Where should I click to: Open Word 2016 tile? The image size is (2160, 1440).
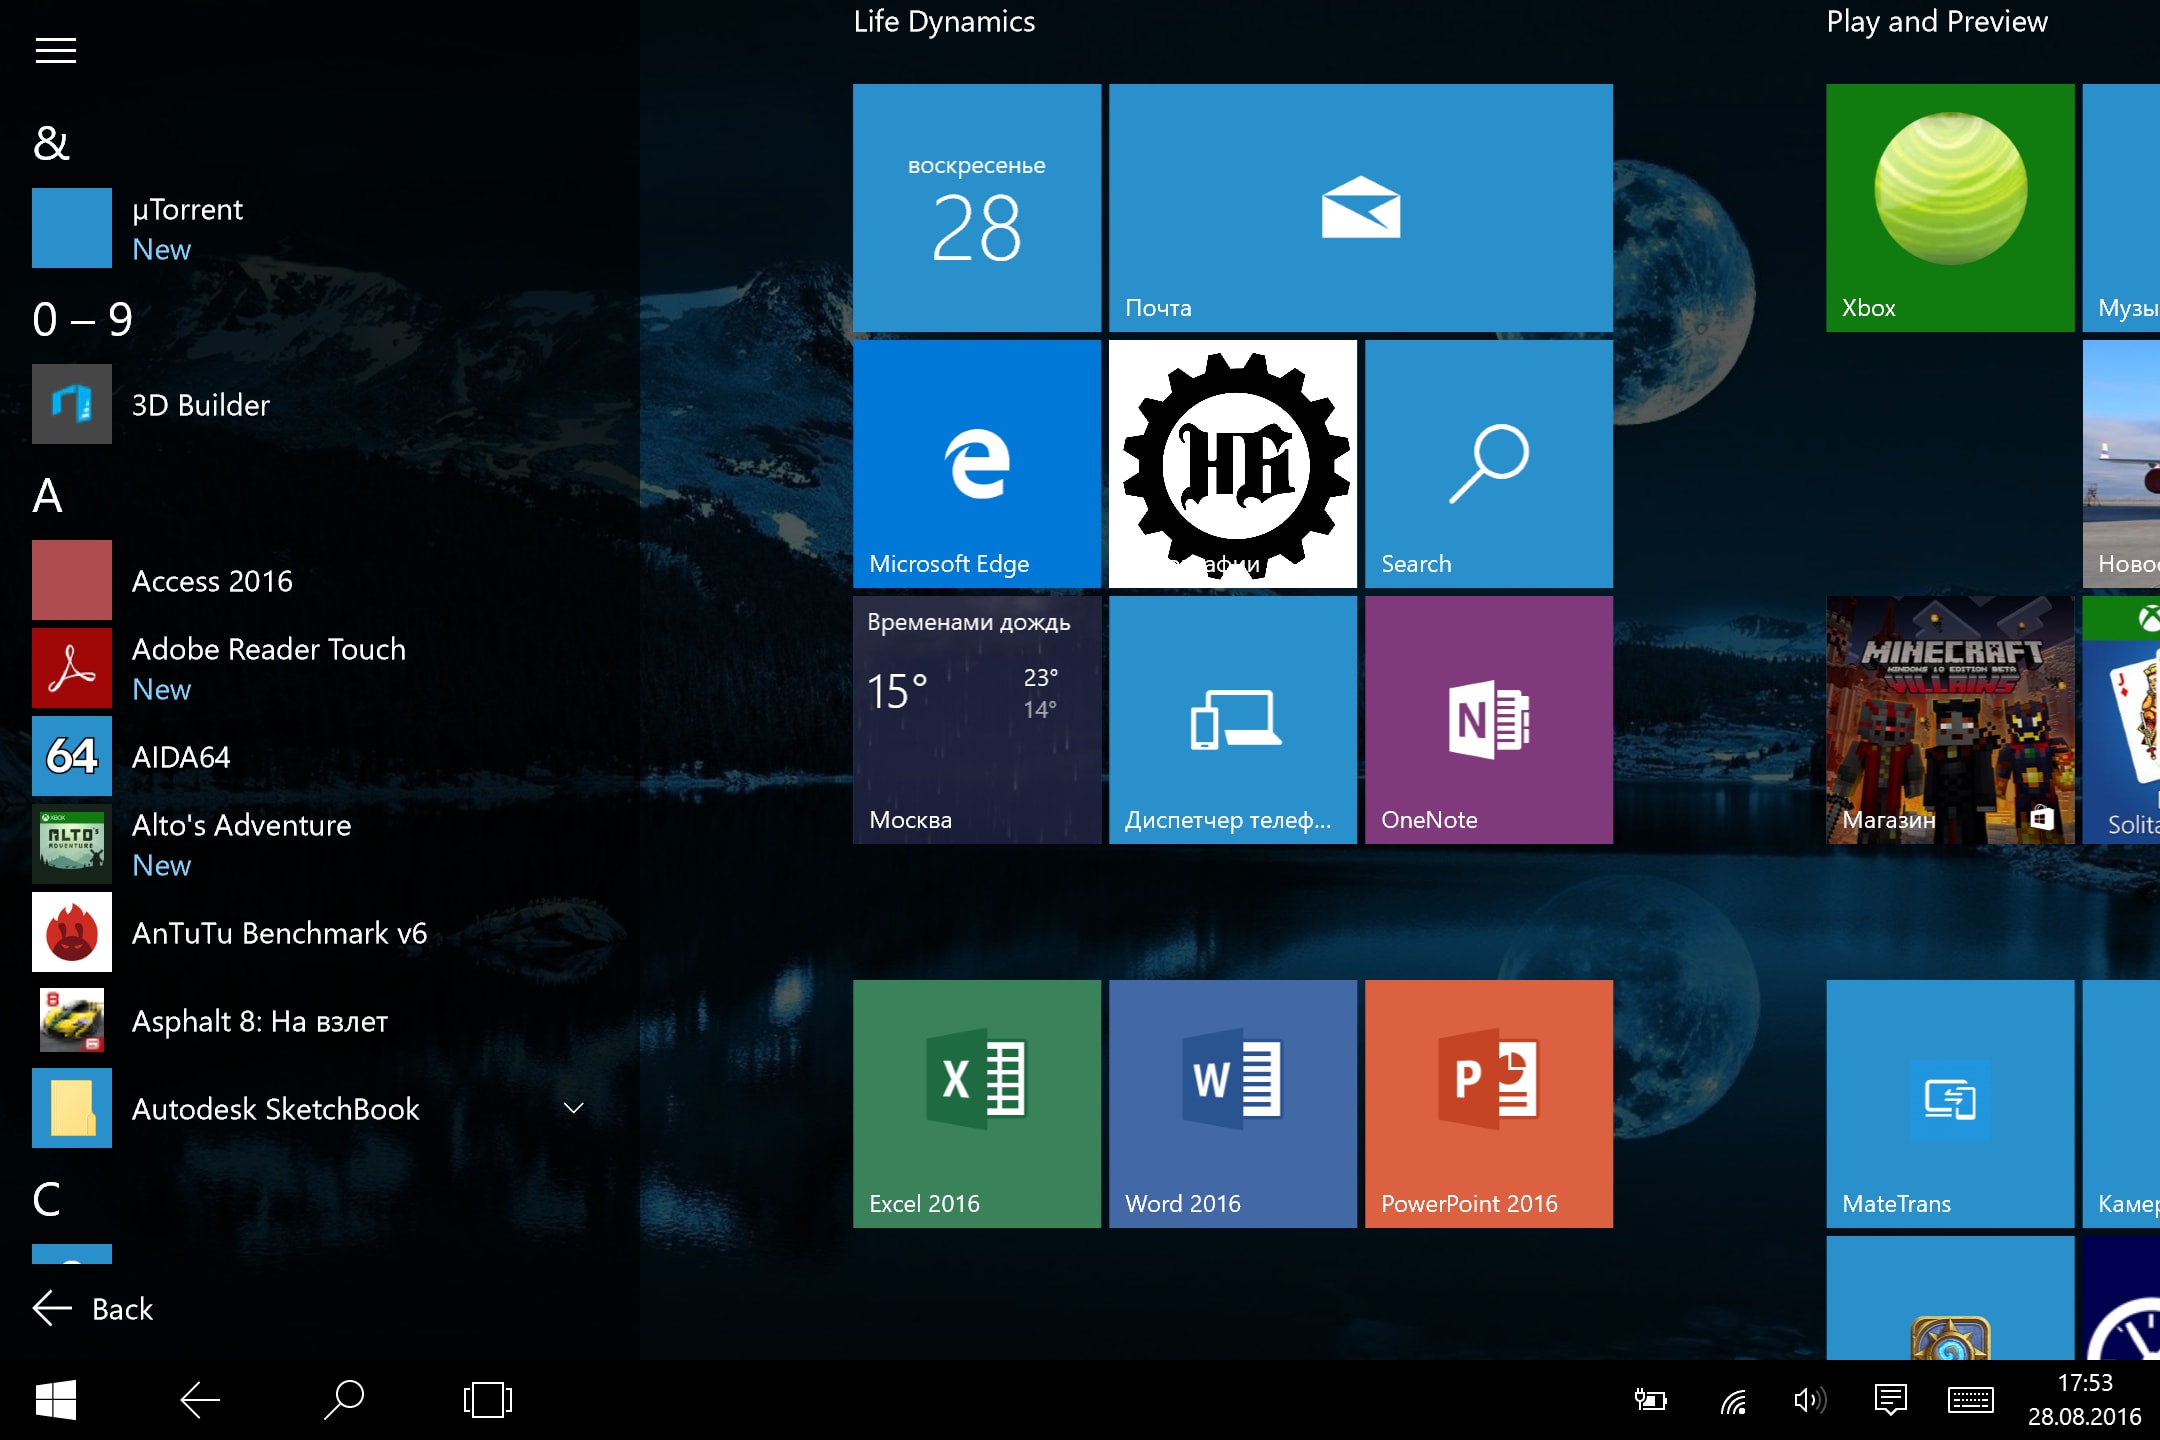(1233, 1104)
